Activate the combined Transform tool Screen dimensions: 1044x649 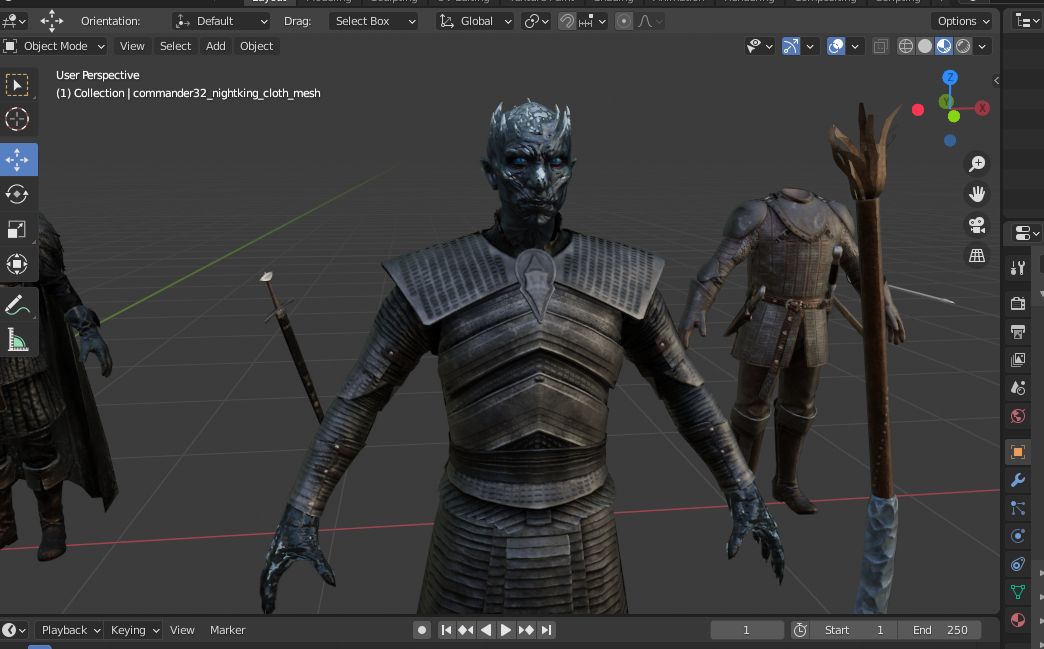click(17, 264)
